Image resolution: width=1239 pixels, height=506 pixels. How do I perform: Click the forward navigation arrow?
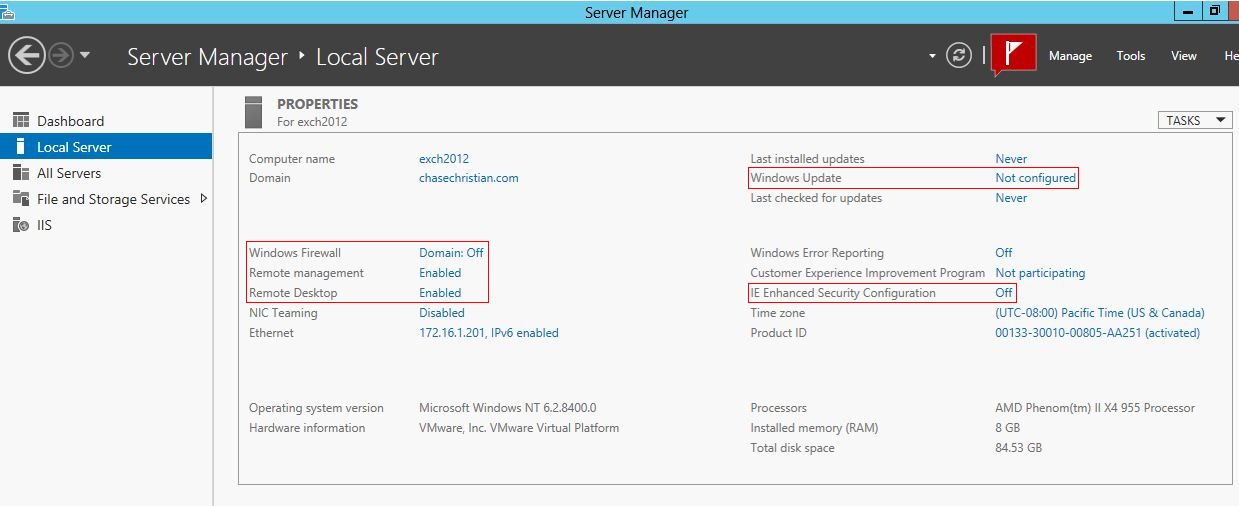click(x=61, y=56)
